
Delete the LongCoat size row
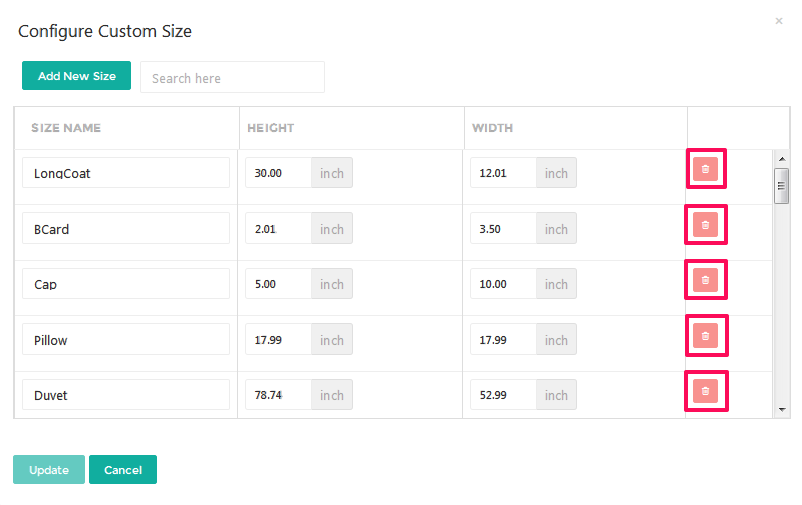[x=705, y=169]
